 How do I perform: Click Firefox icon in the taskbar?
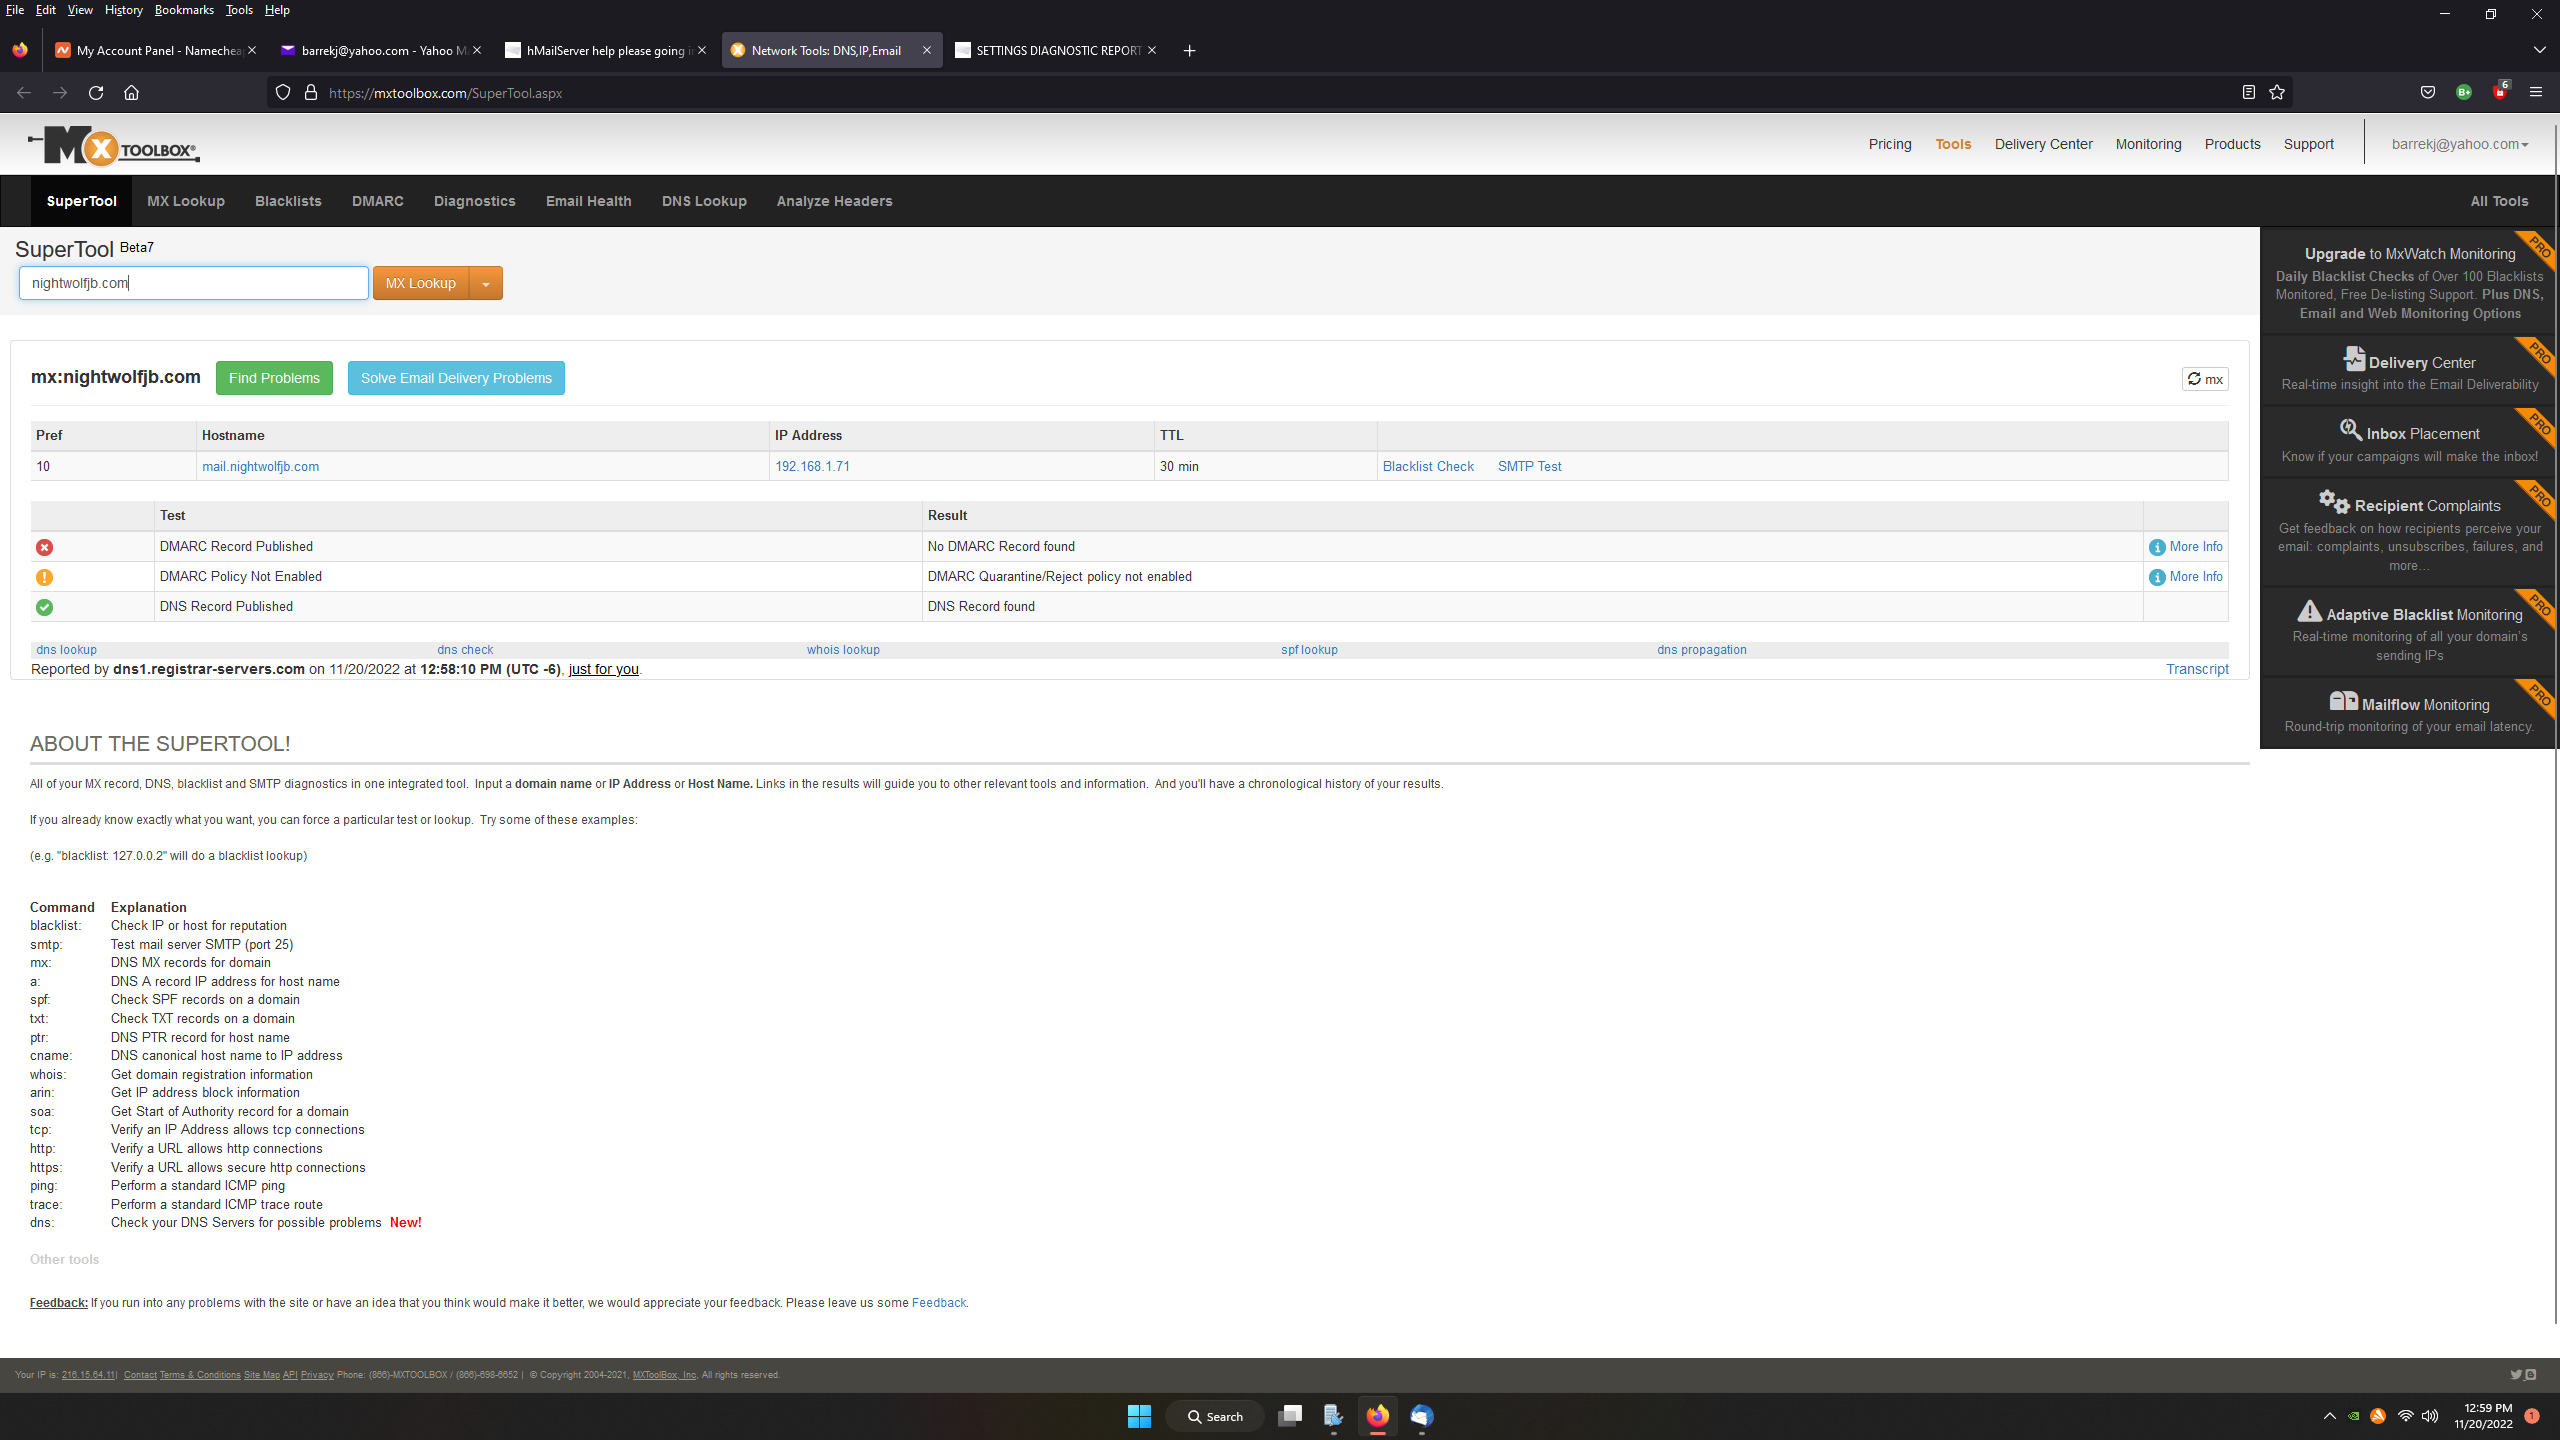1378,1416
